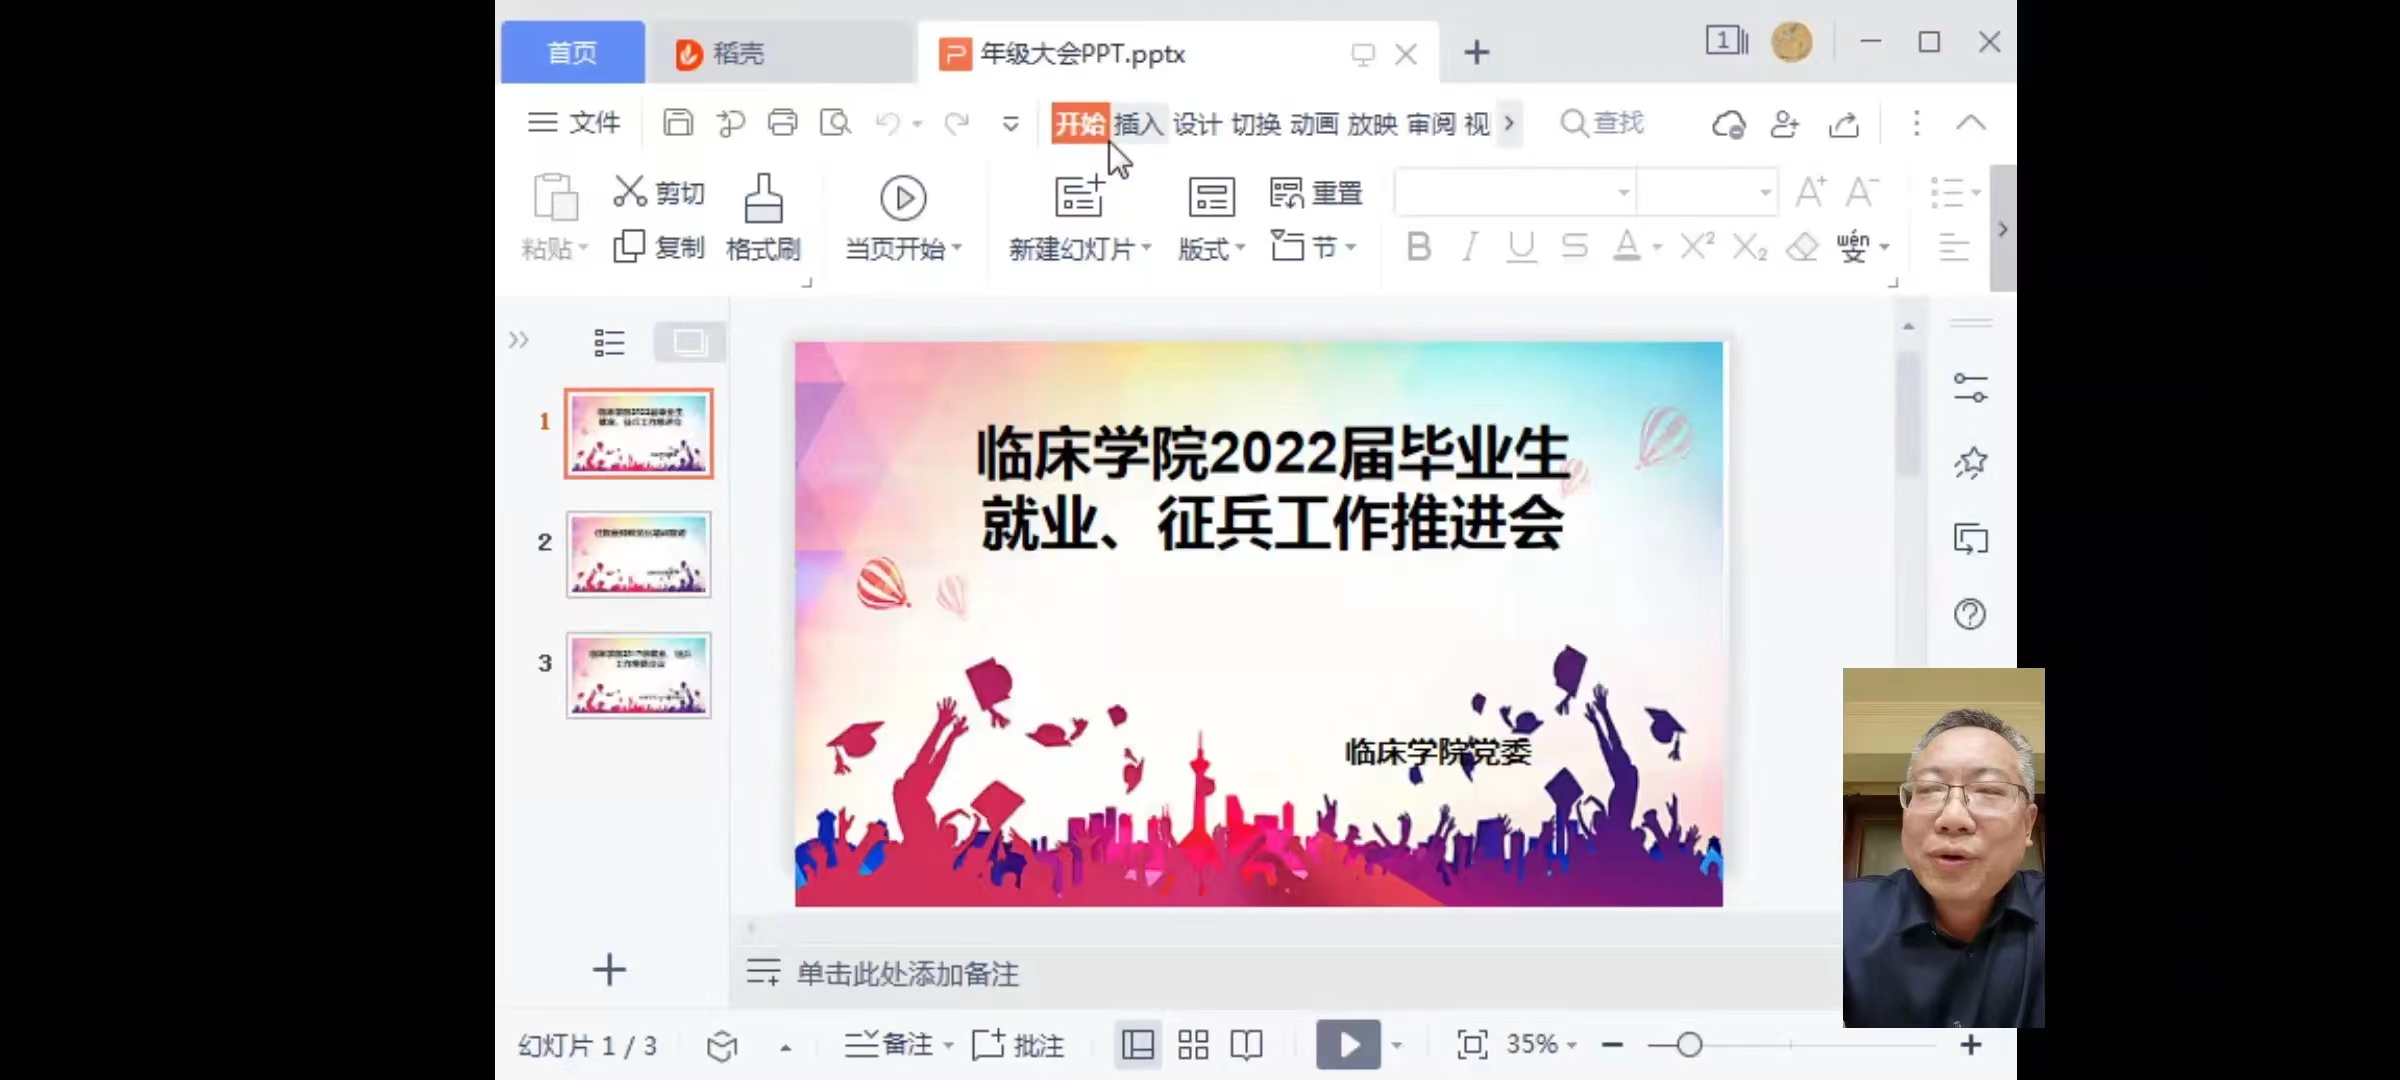Click the Cut (剪切) scissors icon

point(629,191)
